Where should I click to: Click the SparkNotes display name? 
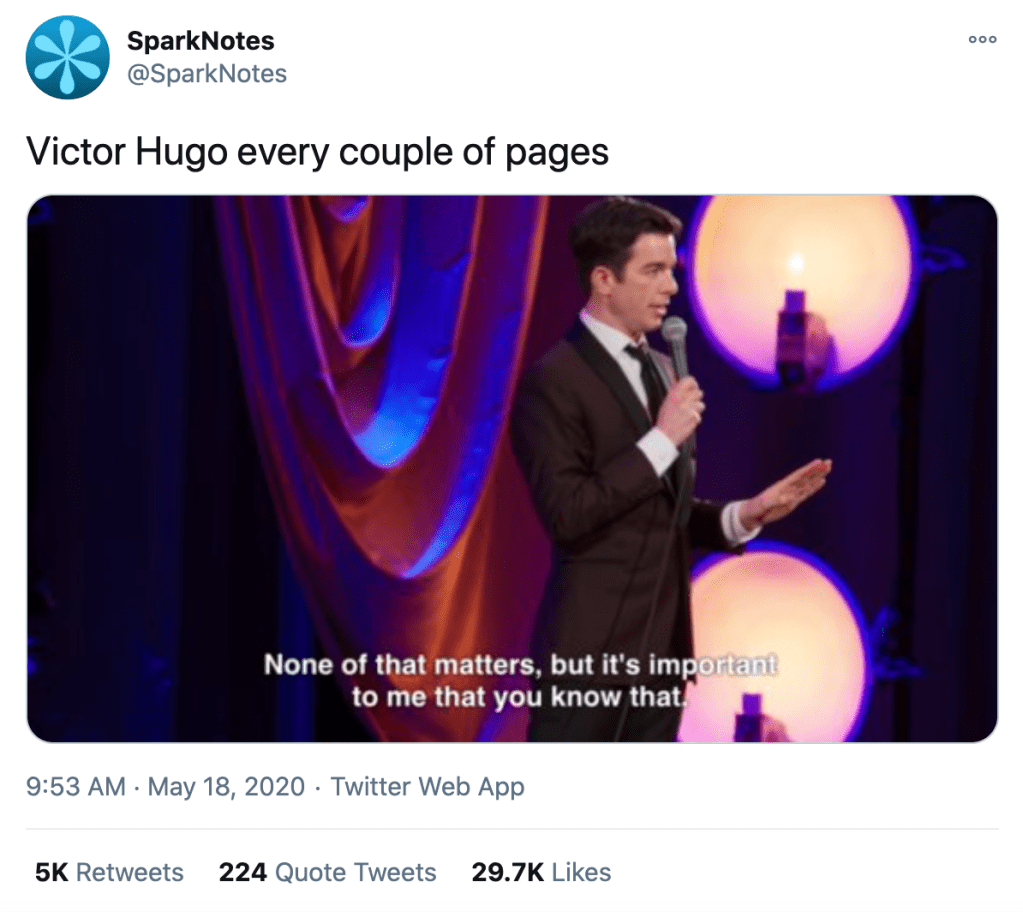tap(200, 41)
